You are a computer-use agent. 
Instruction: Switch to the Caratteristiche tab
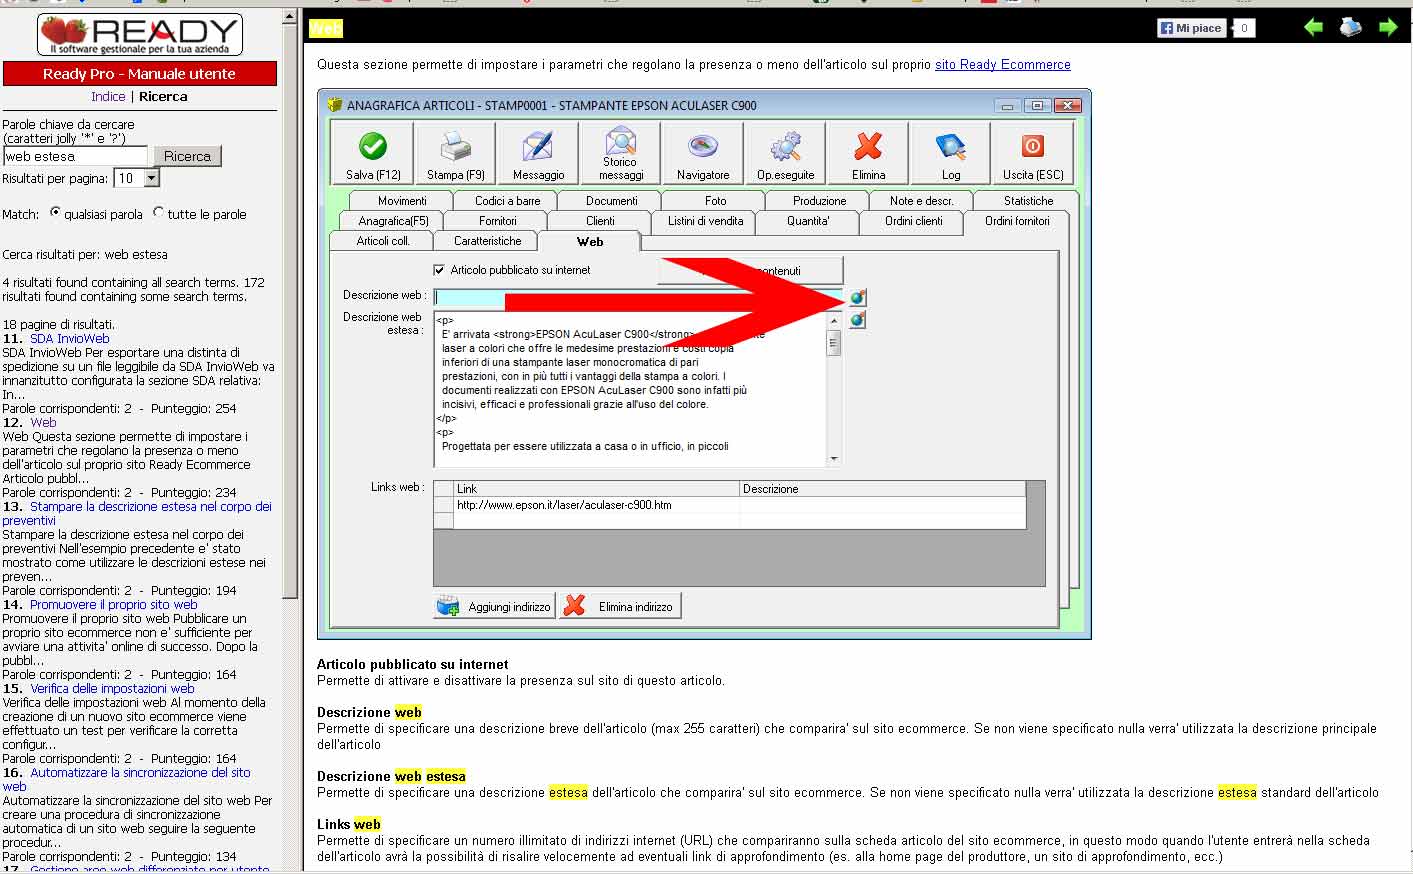(x=487, y=241)
